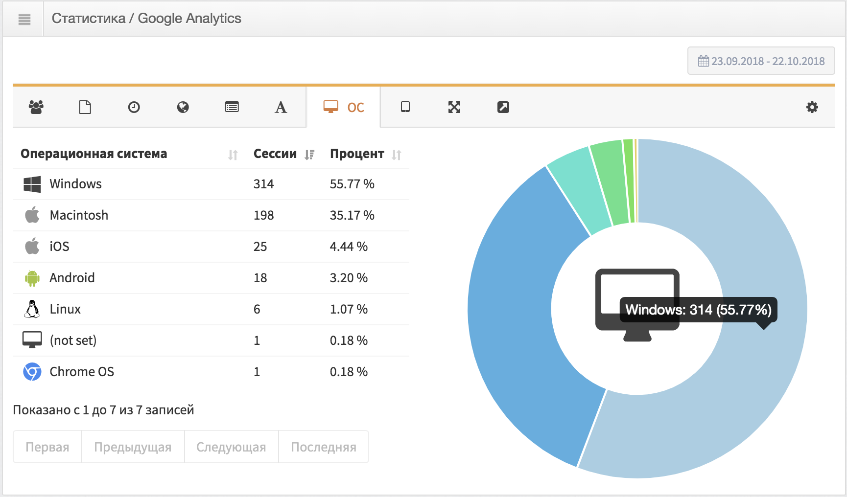Select the letter A language tab
This screenshot has height=497, width=847.
(280, 107)
